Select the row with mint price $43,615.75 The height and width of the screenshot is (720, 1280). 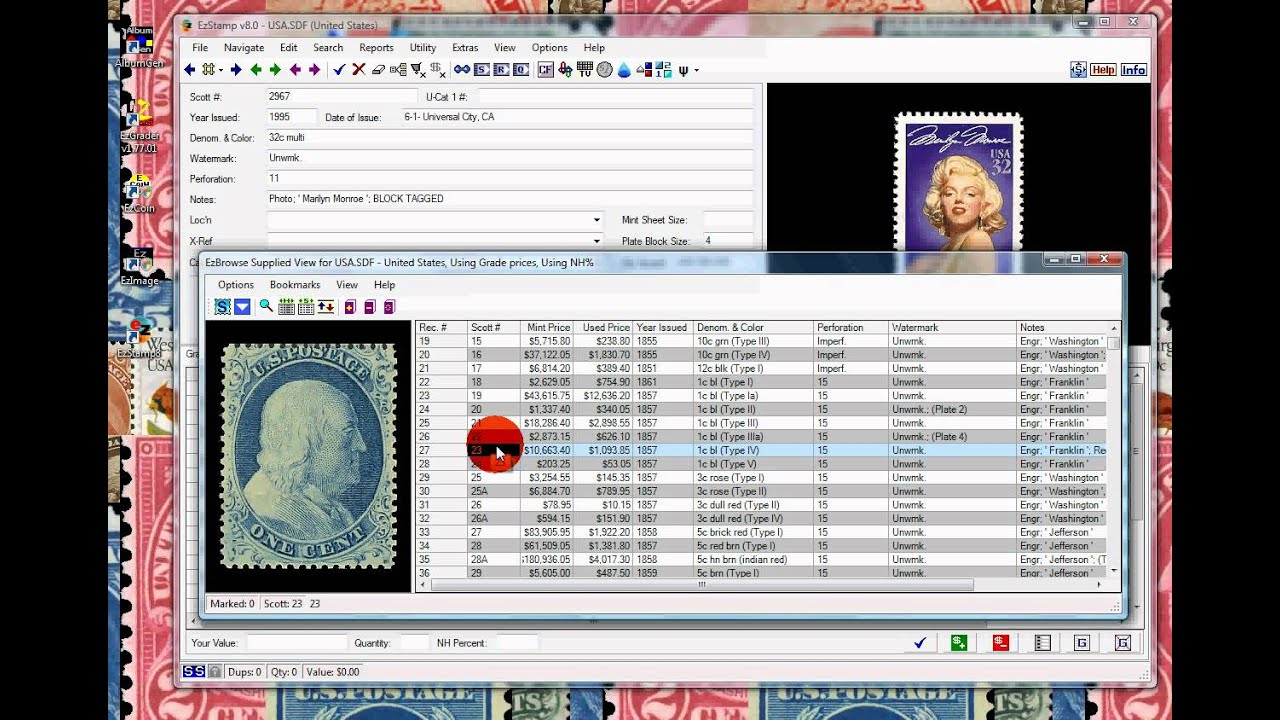(762, 396)
